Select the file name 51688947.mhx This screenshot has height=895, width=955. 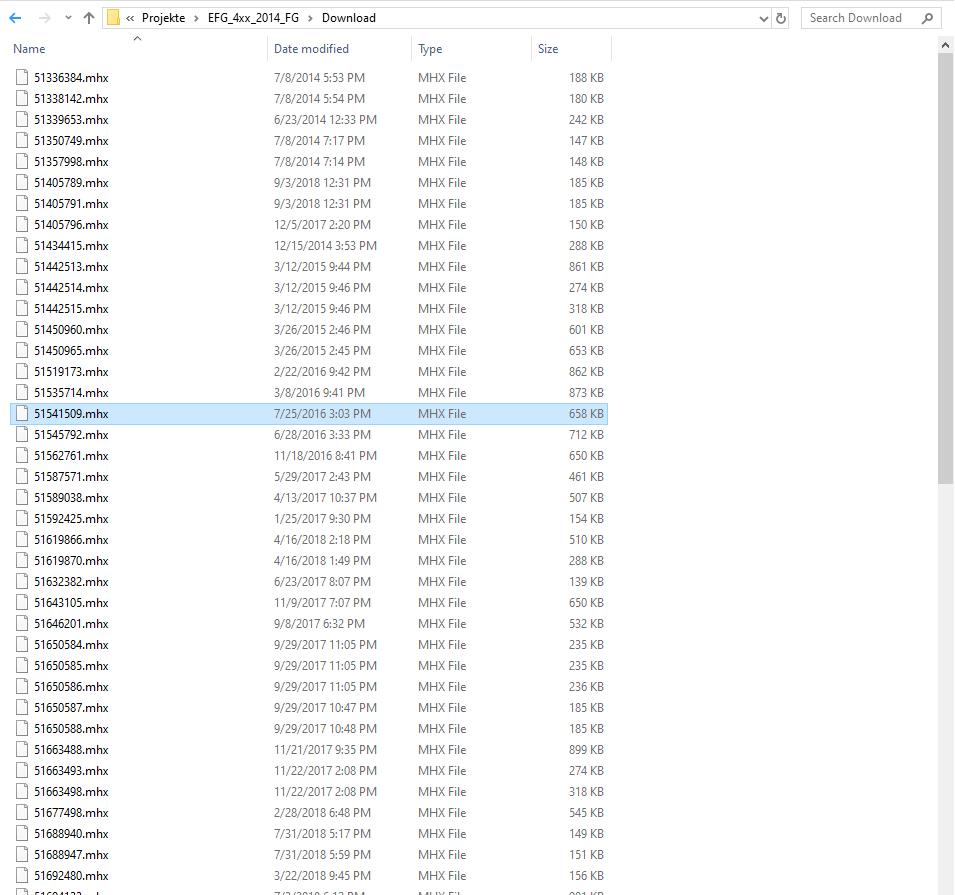click(71, 855)
